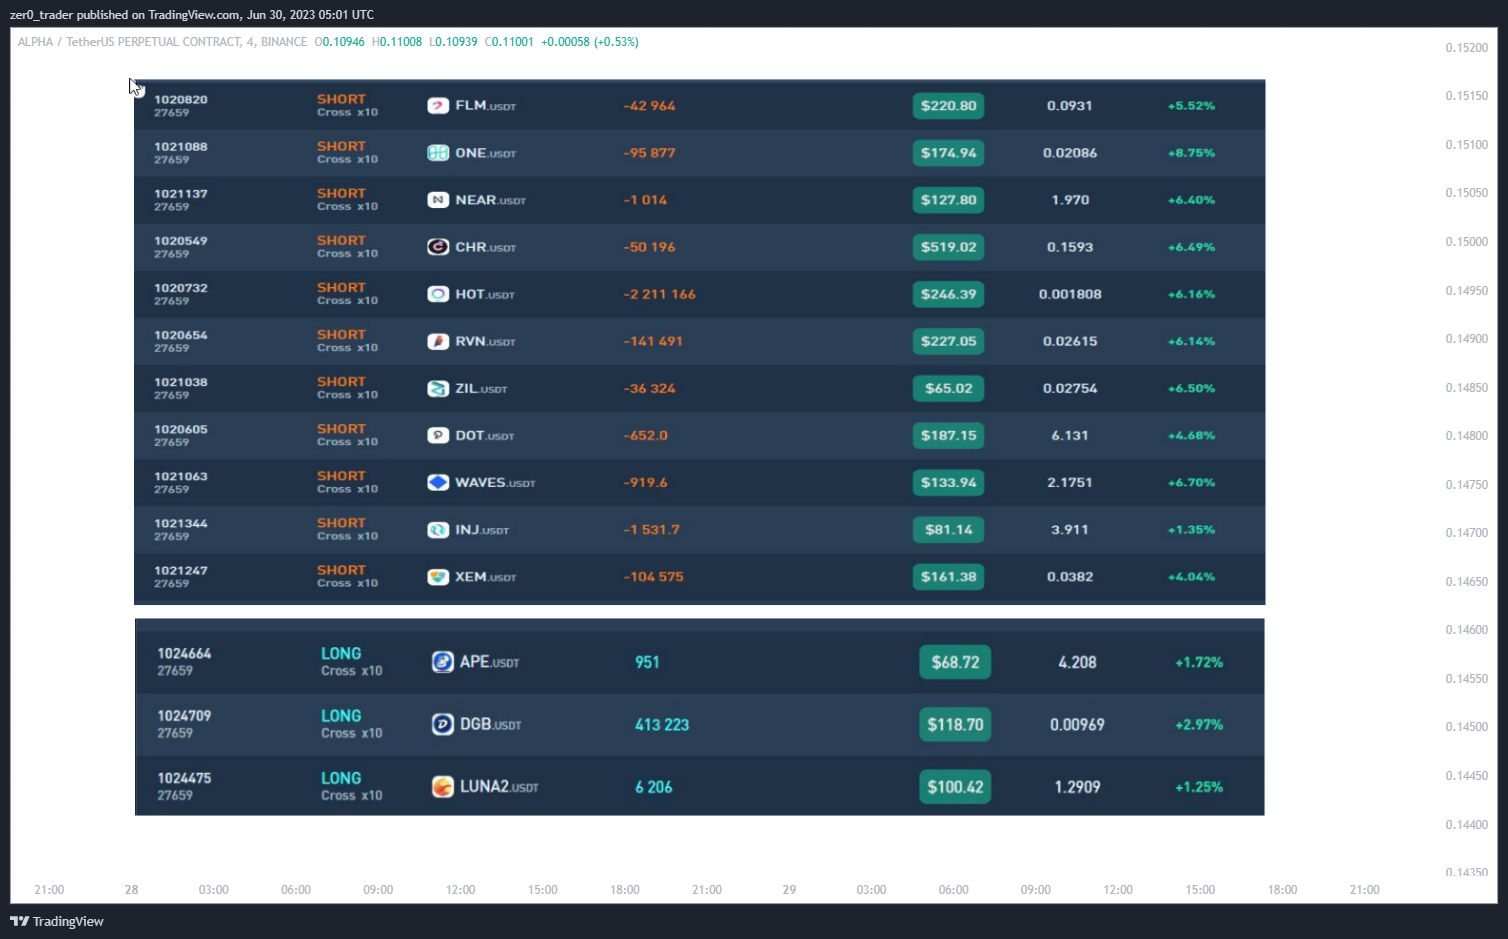
Task: Click the TradingView logo icon
Action: 19,921
